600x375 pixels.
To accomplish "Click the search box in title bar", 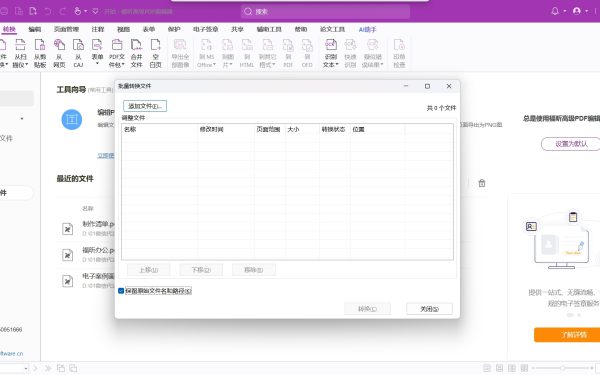I will pyautogui.click(x=325, y=11).
